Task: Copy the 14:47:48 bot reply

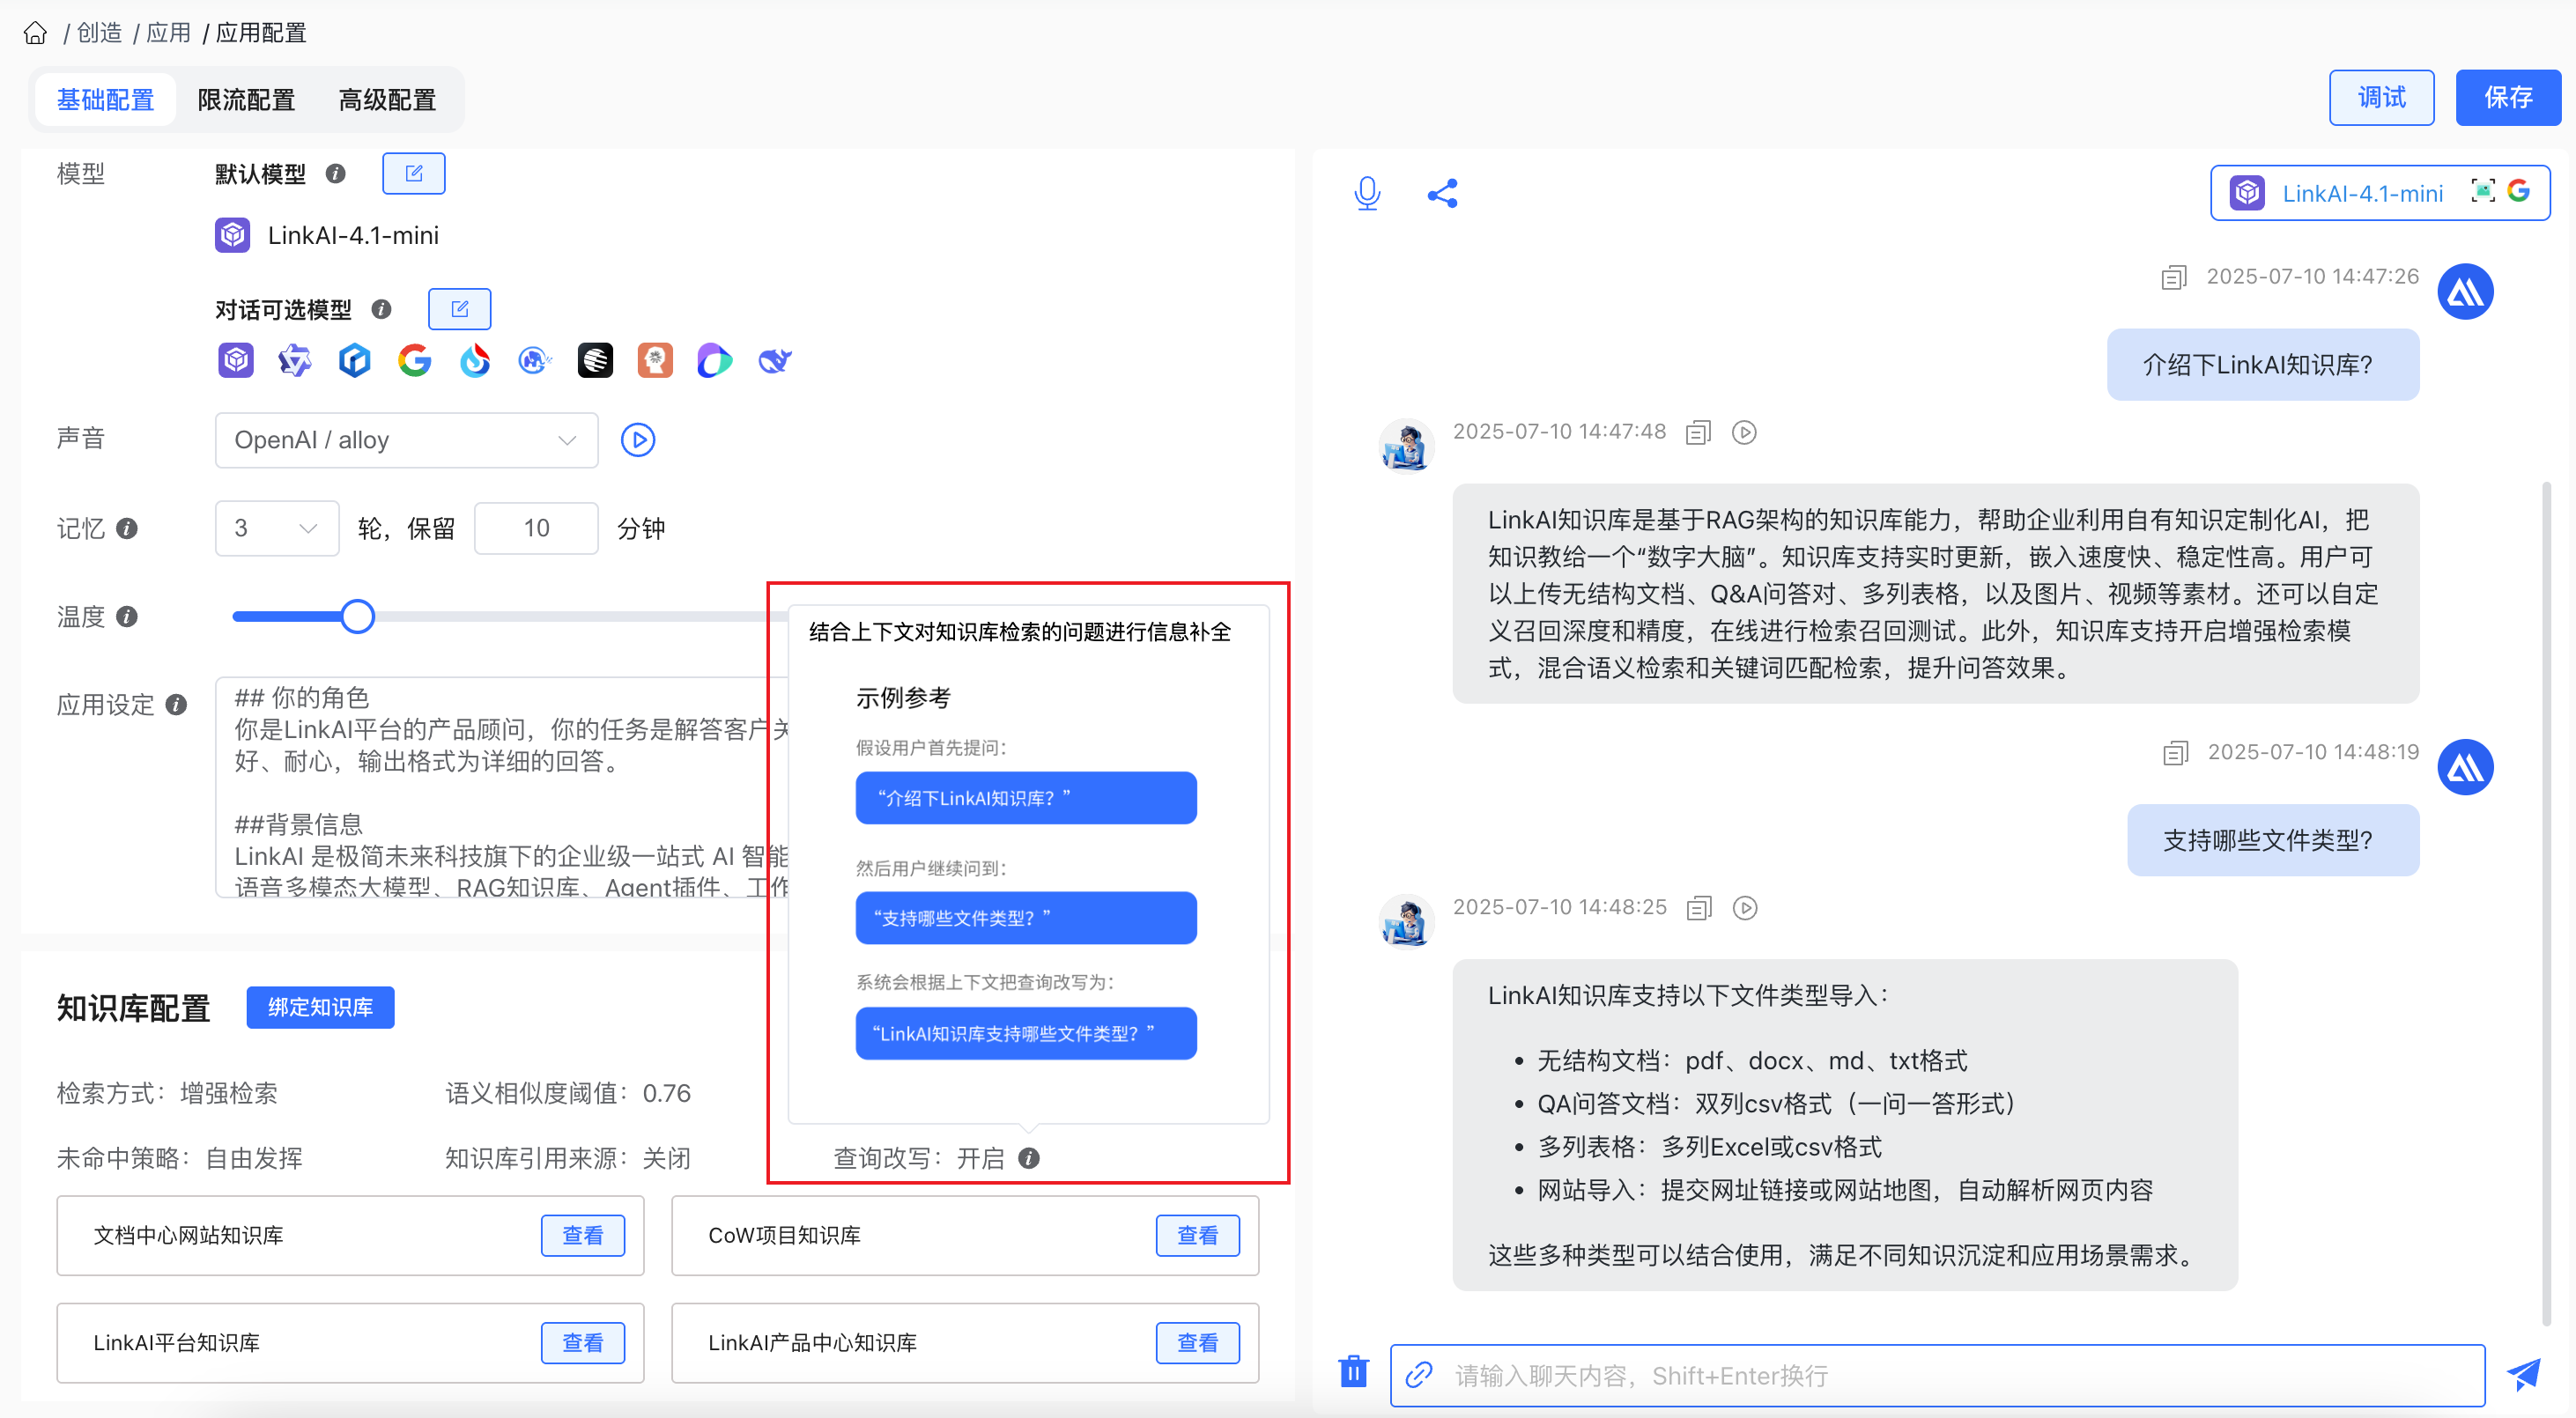Action: [1699, 432]
